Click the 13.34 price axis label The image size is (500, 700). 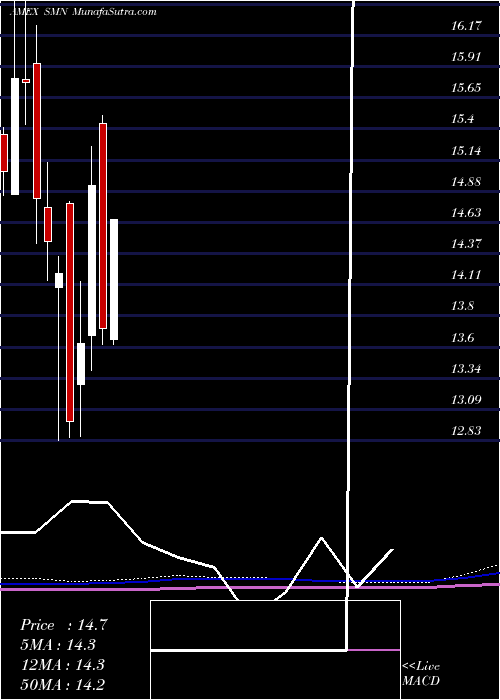tap(467, 369)
